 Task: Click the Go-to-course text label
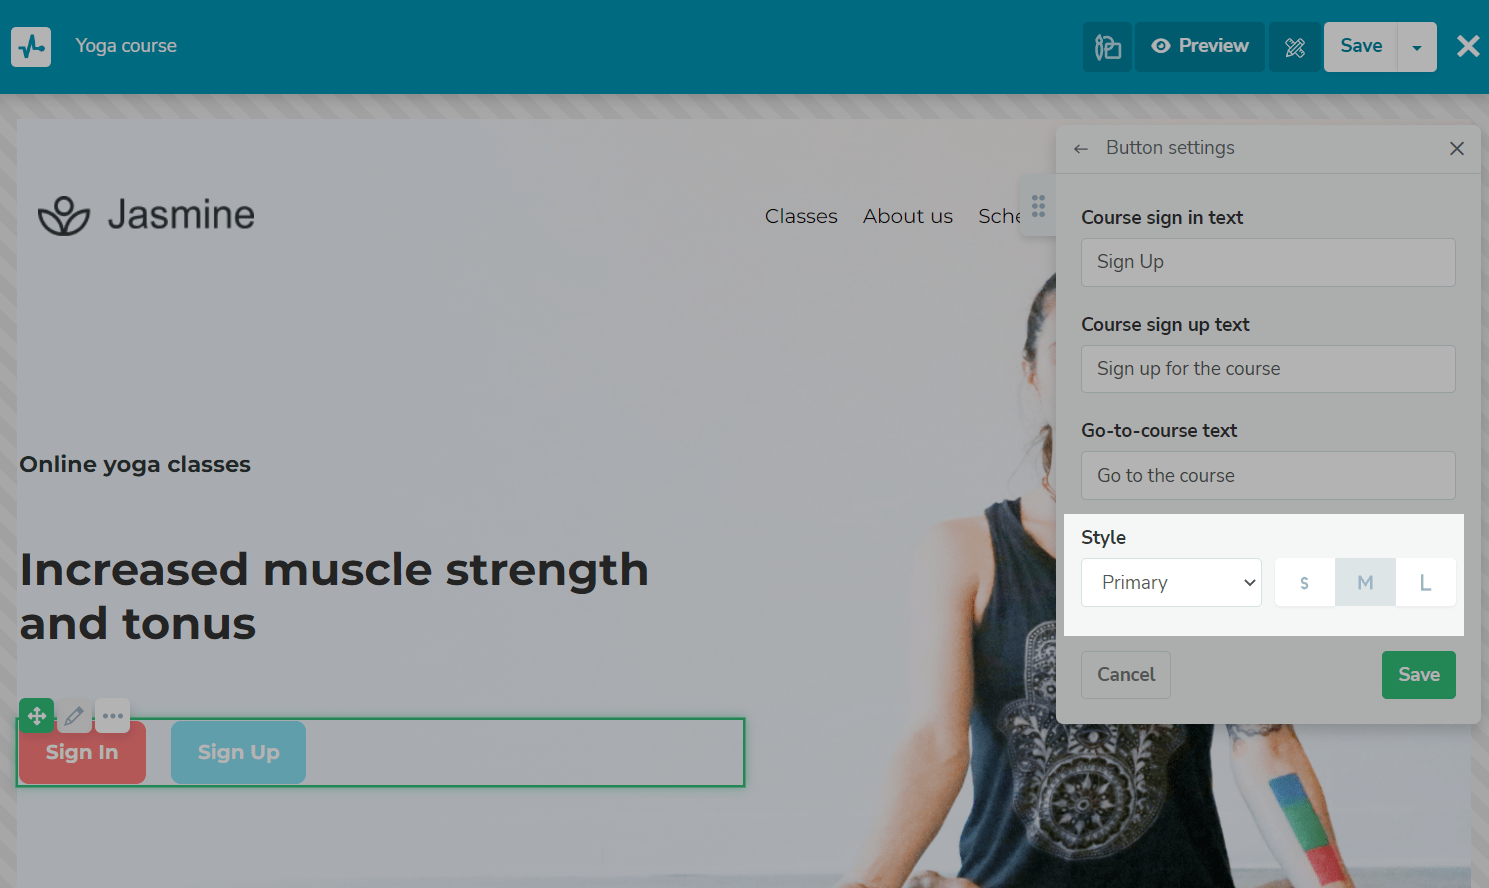click(x=1159, y=431)
